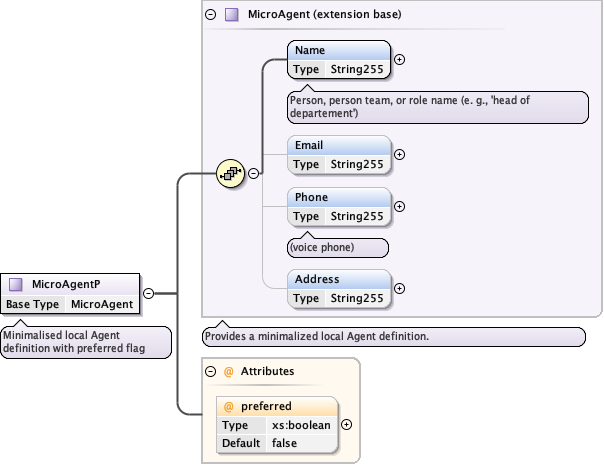Collapse the MicroAgentP node children

[148, 293]
